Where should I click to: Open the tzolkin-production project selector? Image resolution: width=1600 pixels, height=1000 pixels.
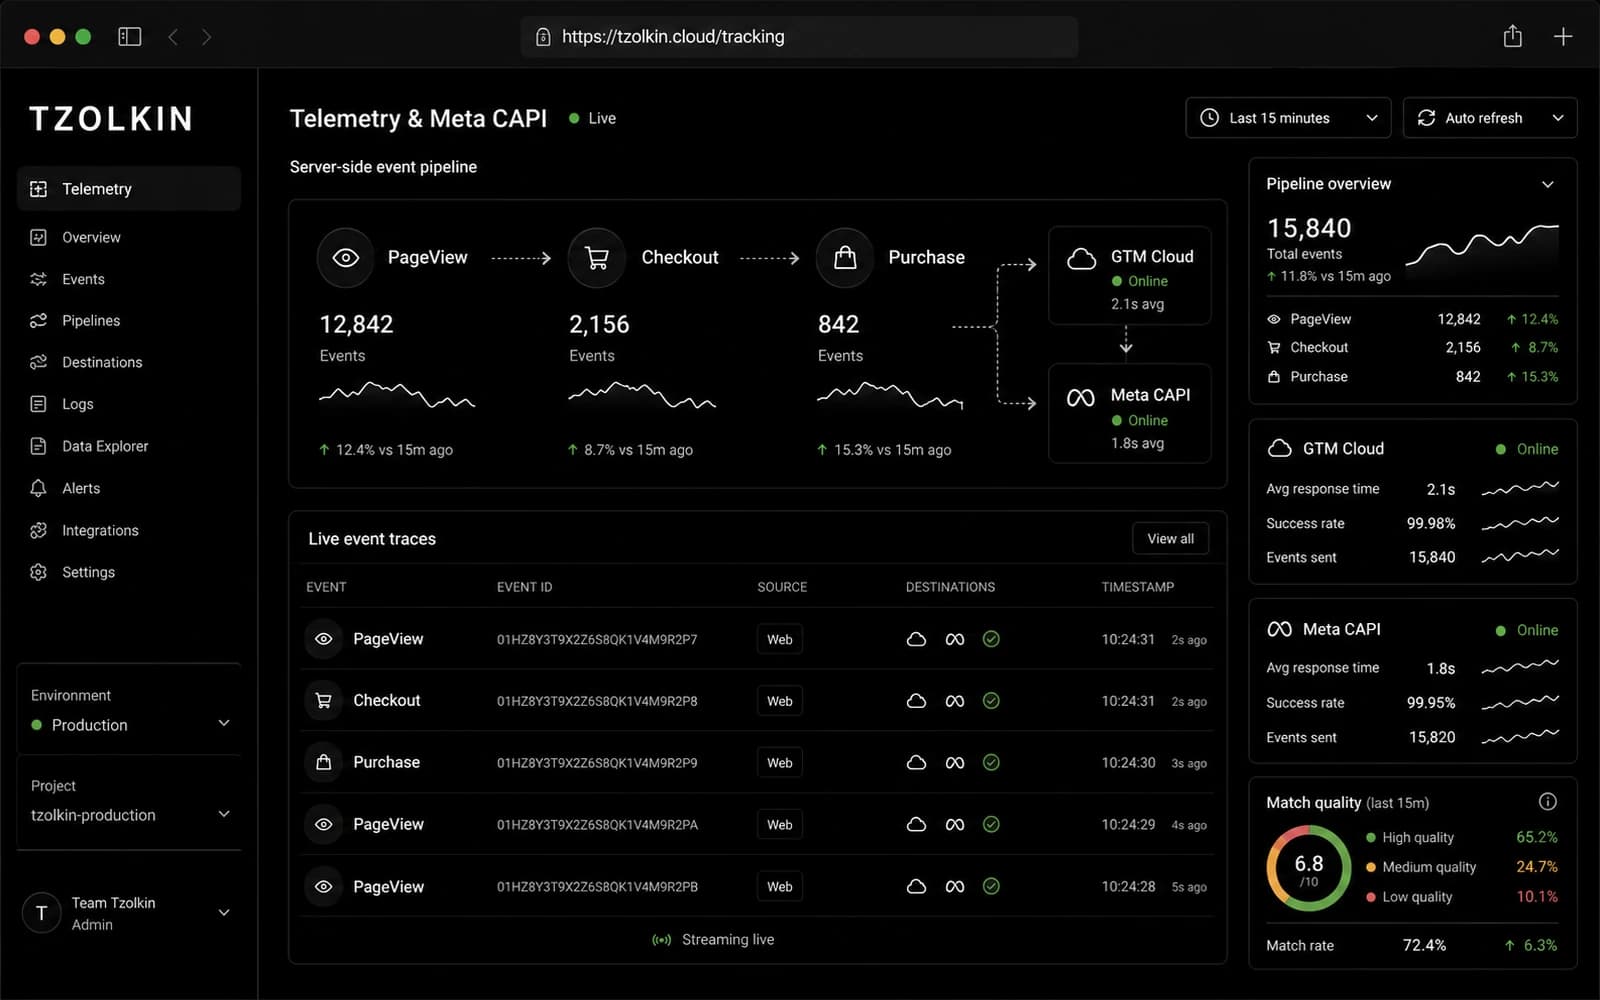pyautogui.click(x=129, y=815)
